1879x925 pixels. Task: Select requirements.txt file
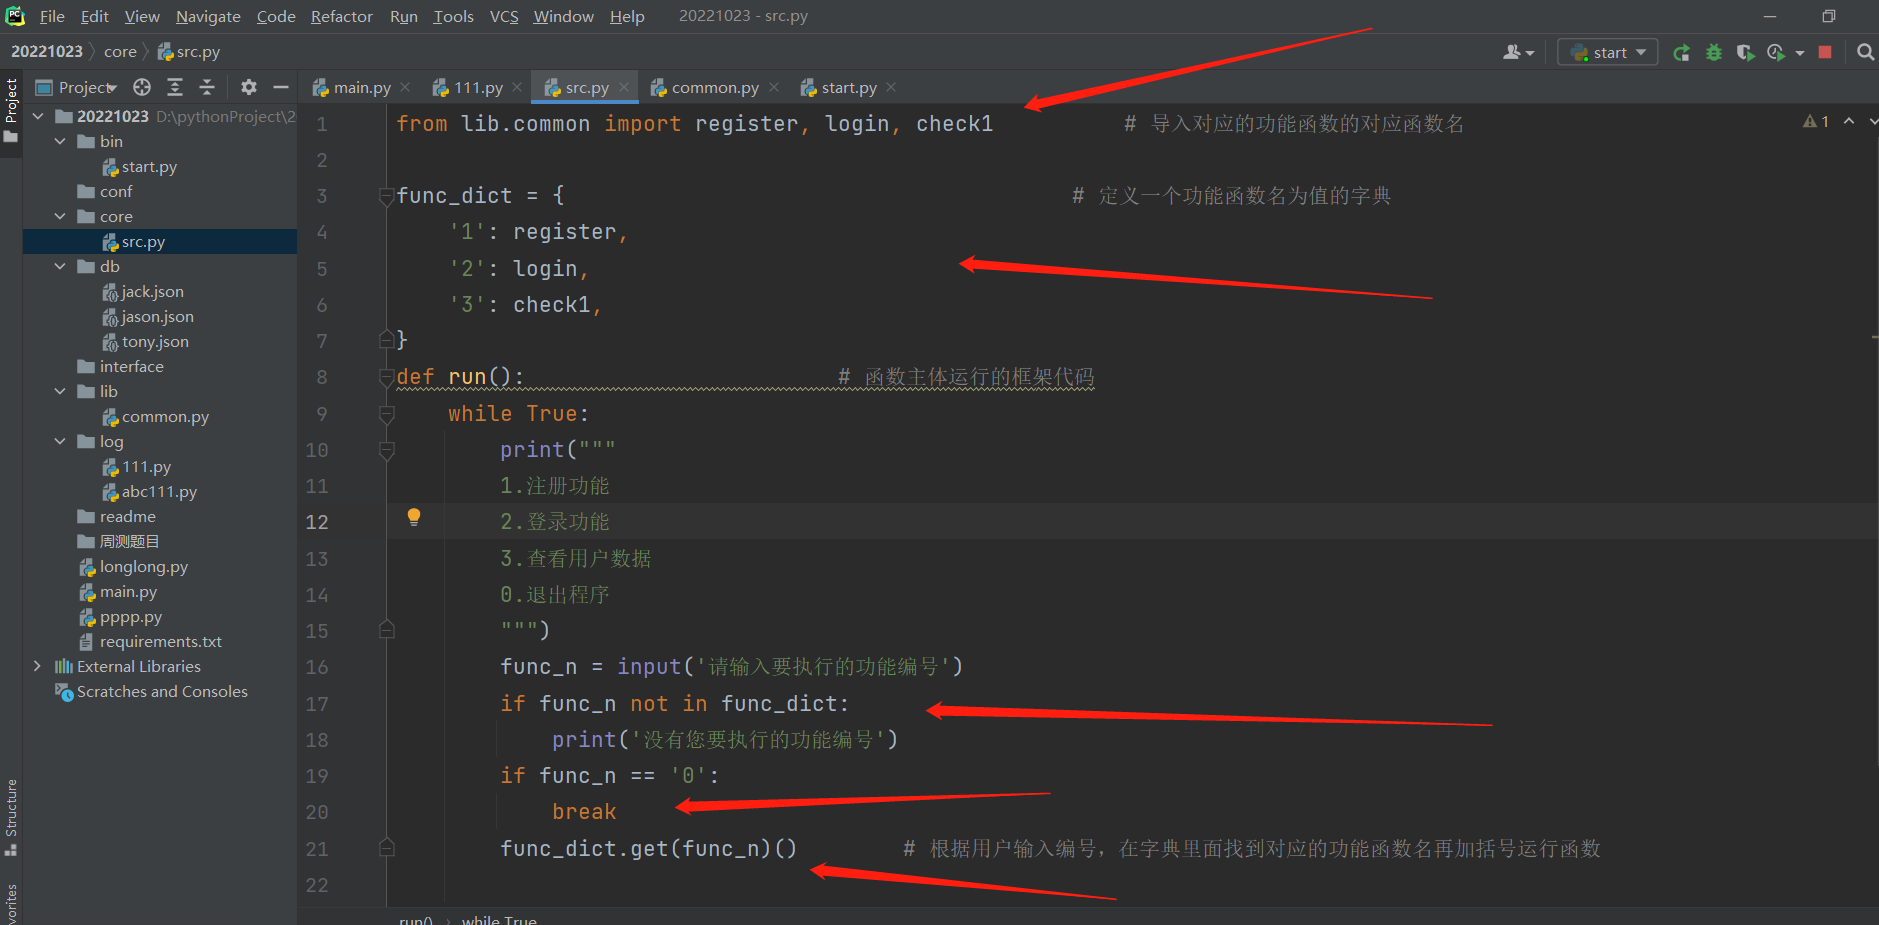[160, 641]
